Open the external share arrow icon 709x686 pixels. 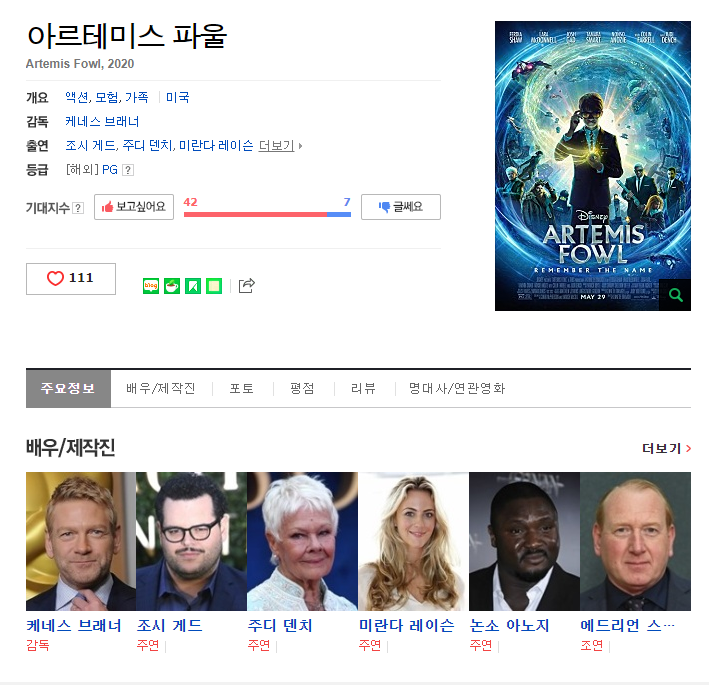[x=246, y=285]
